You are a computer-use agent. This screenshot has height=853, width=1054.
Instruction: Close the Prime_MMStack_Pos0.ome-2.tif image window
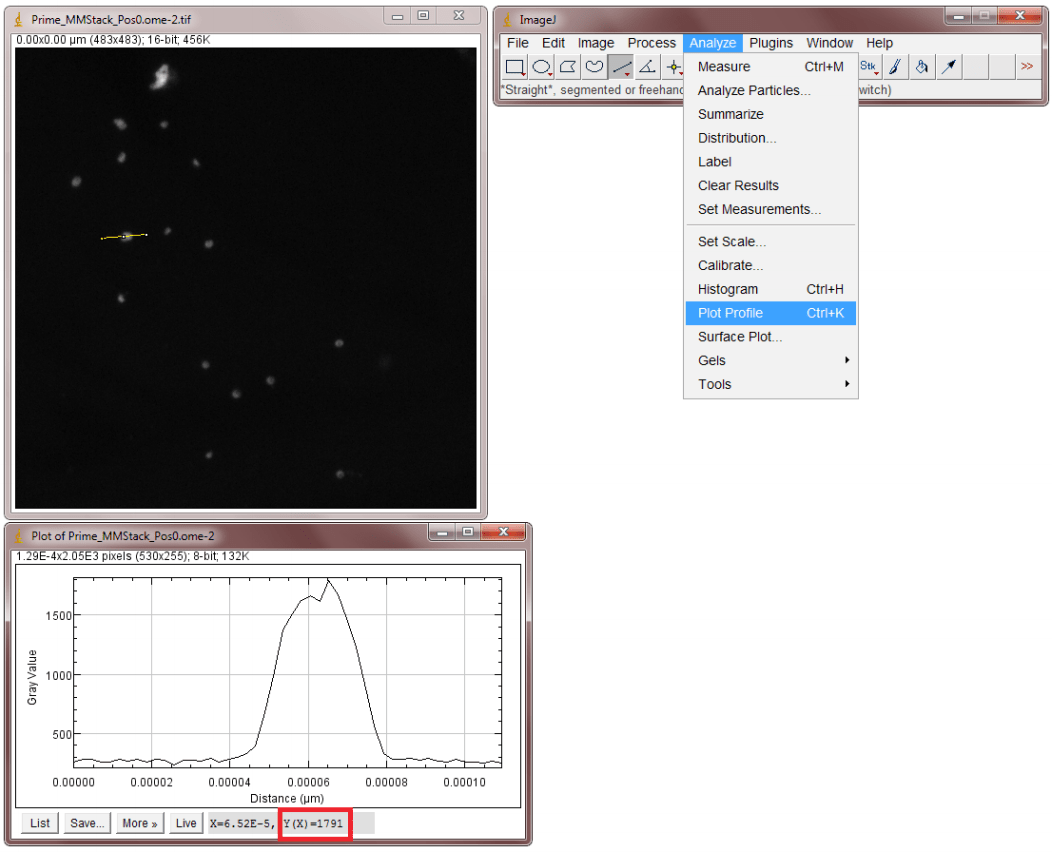click(x=459, y=16)
